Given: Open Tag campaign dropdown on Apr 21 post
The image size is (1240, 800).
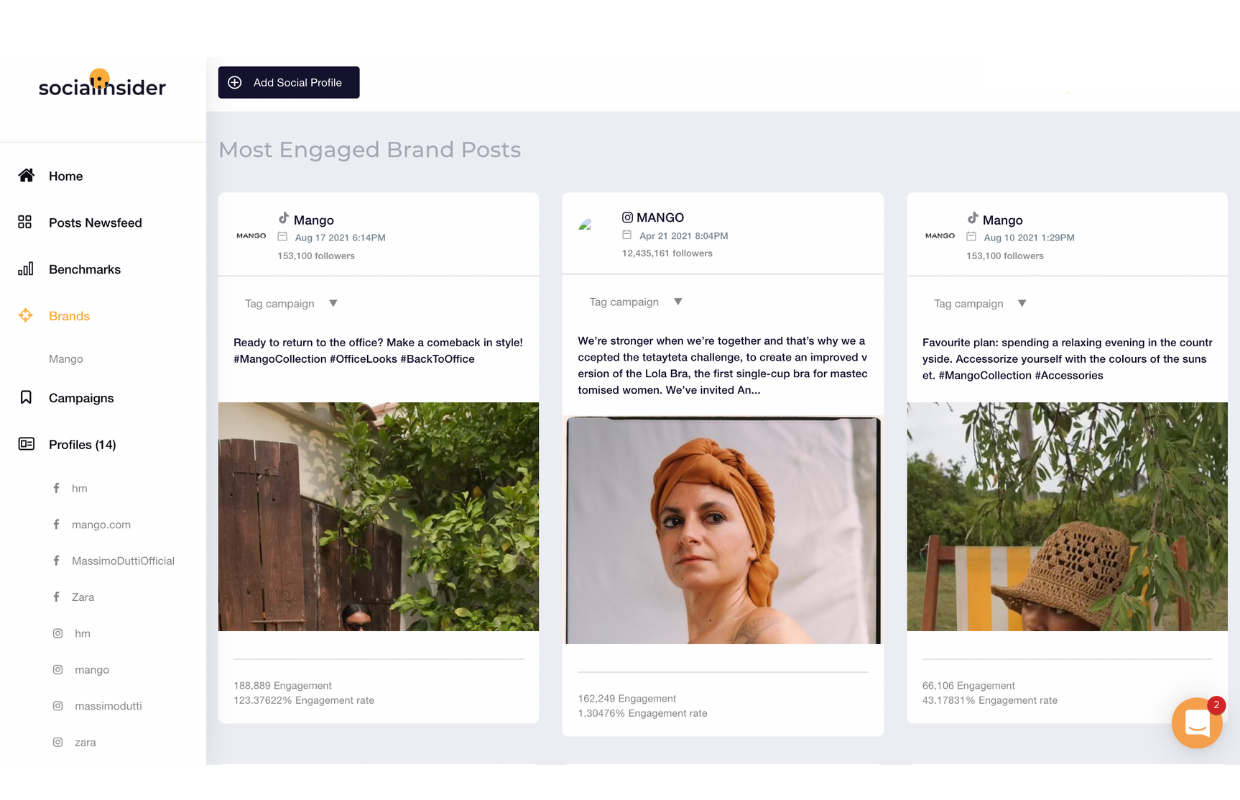Looking at the screenshot, I should [636, 301].
